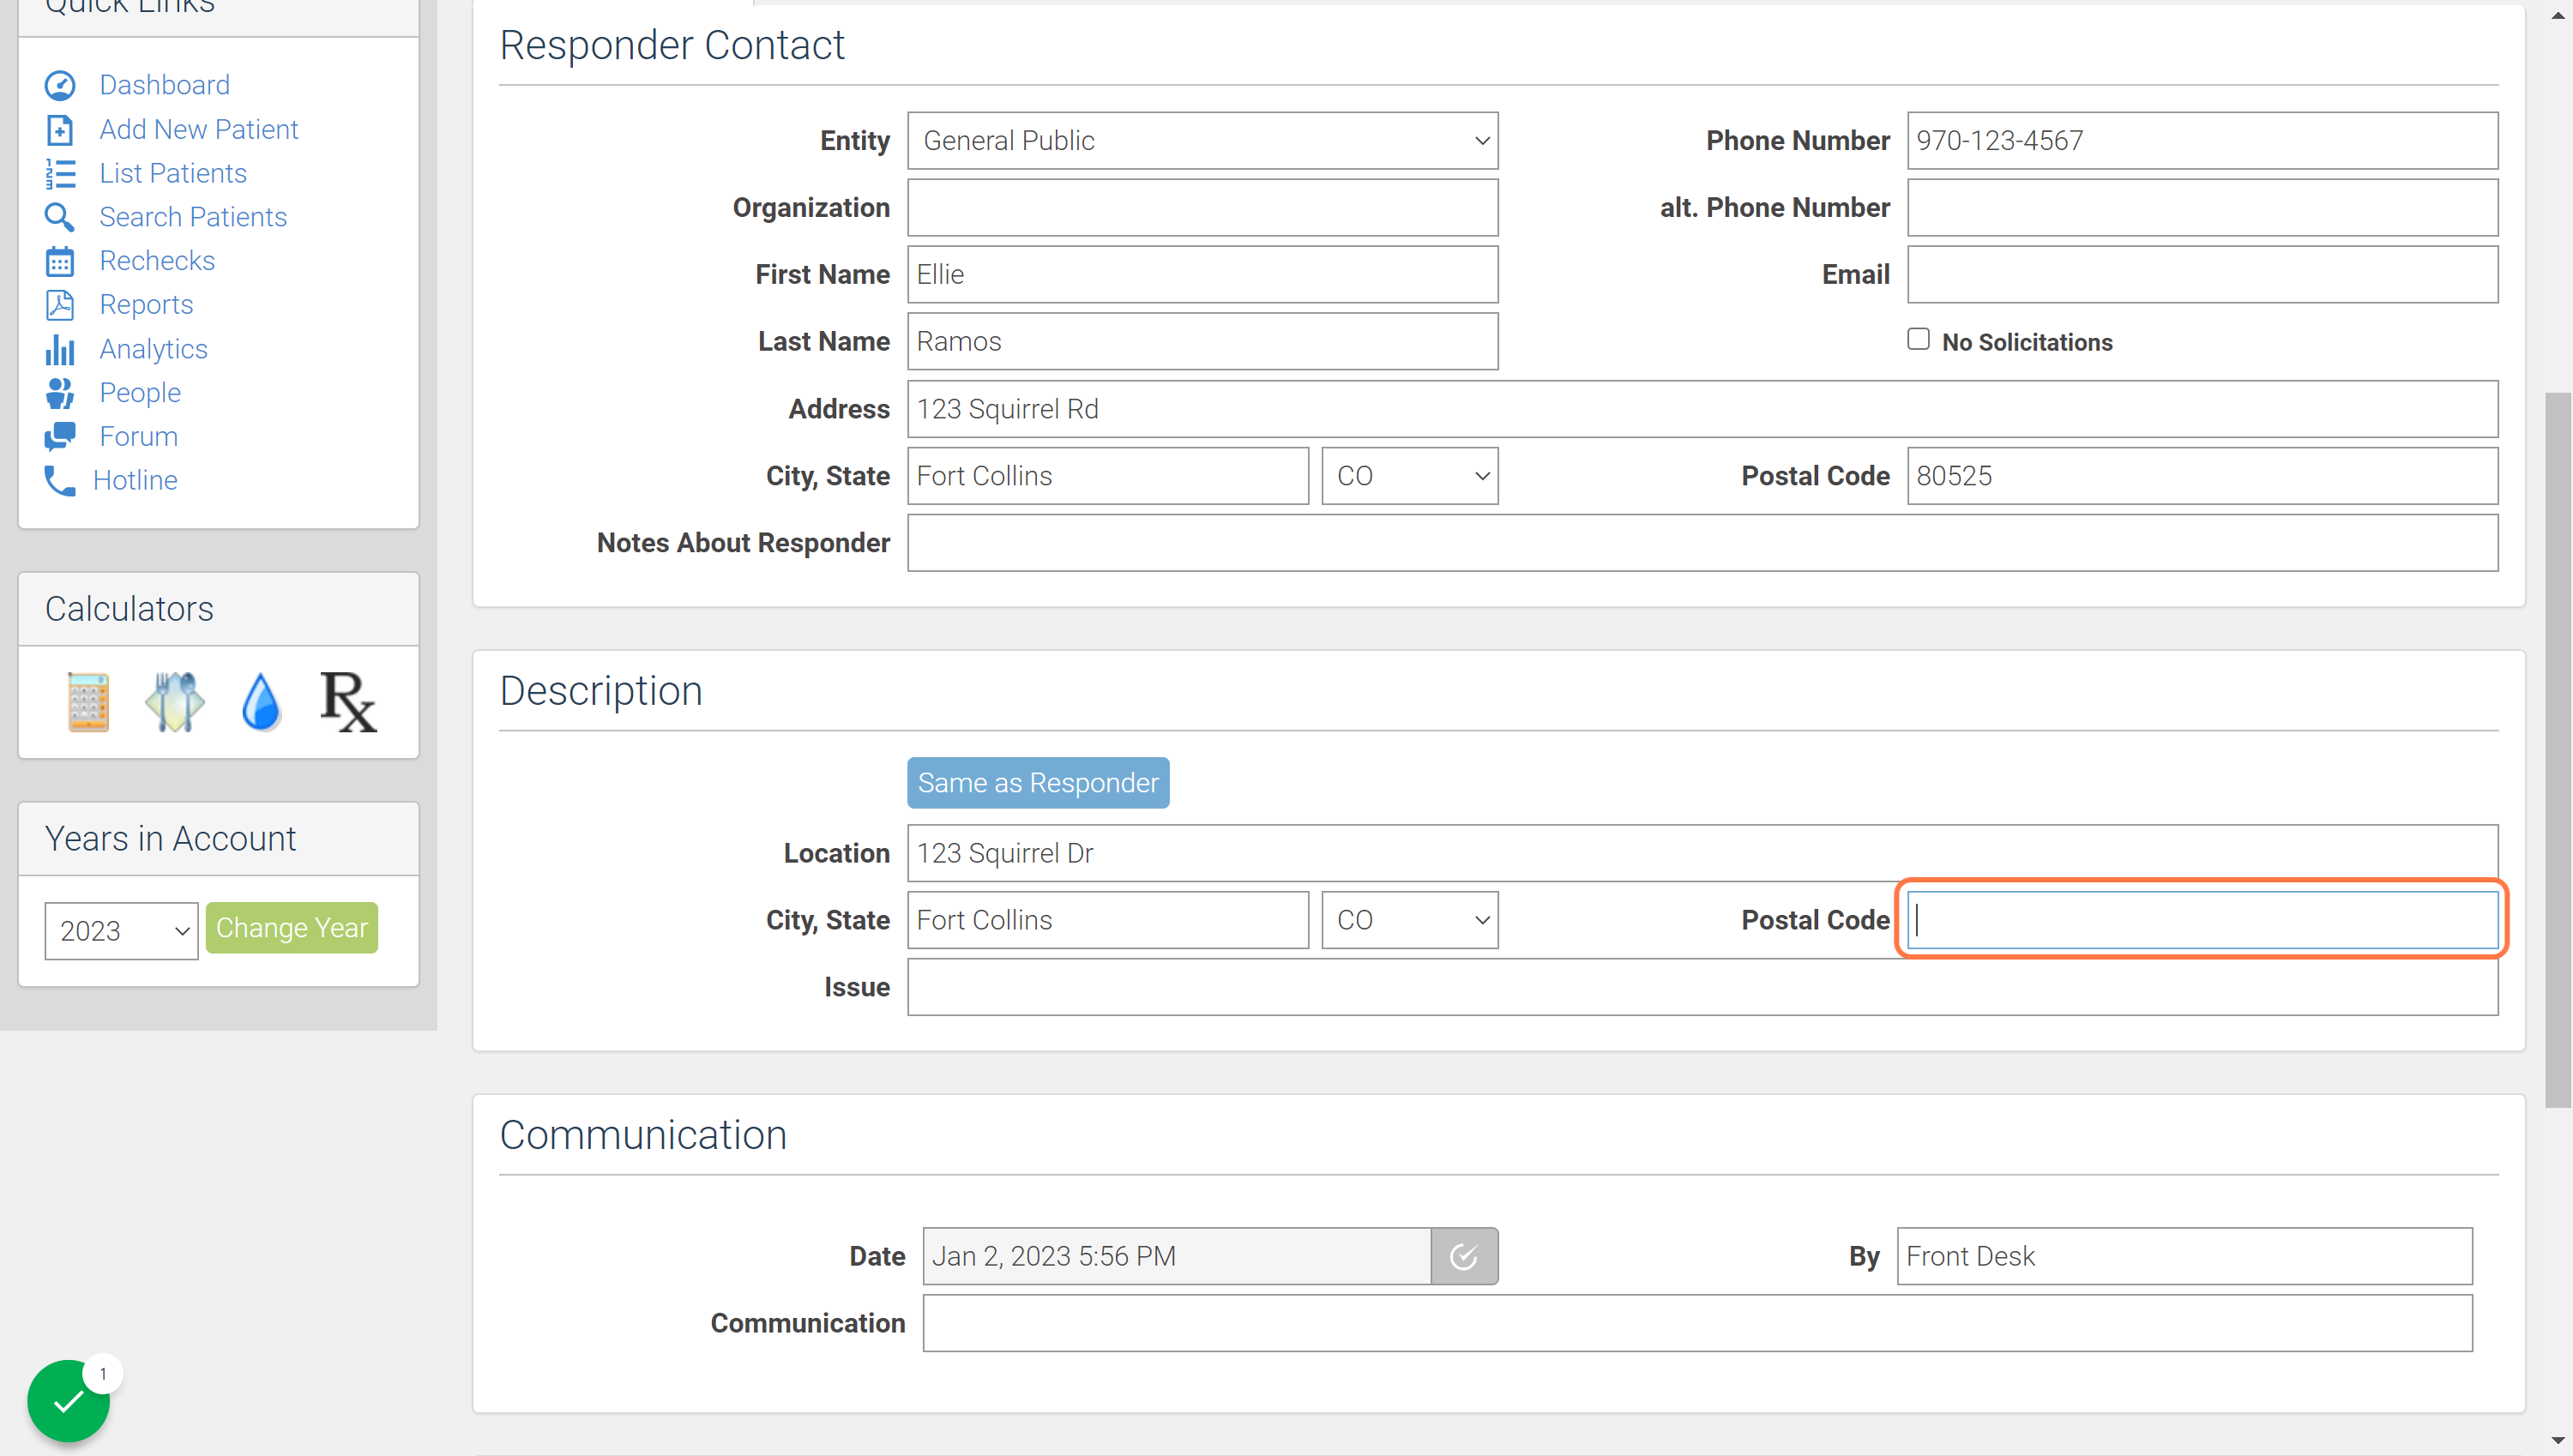2573x1456 pixels.
Task: Go to Add New Patient link
Action: click(199, 129)
